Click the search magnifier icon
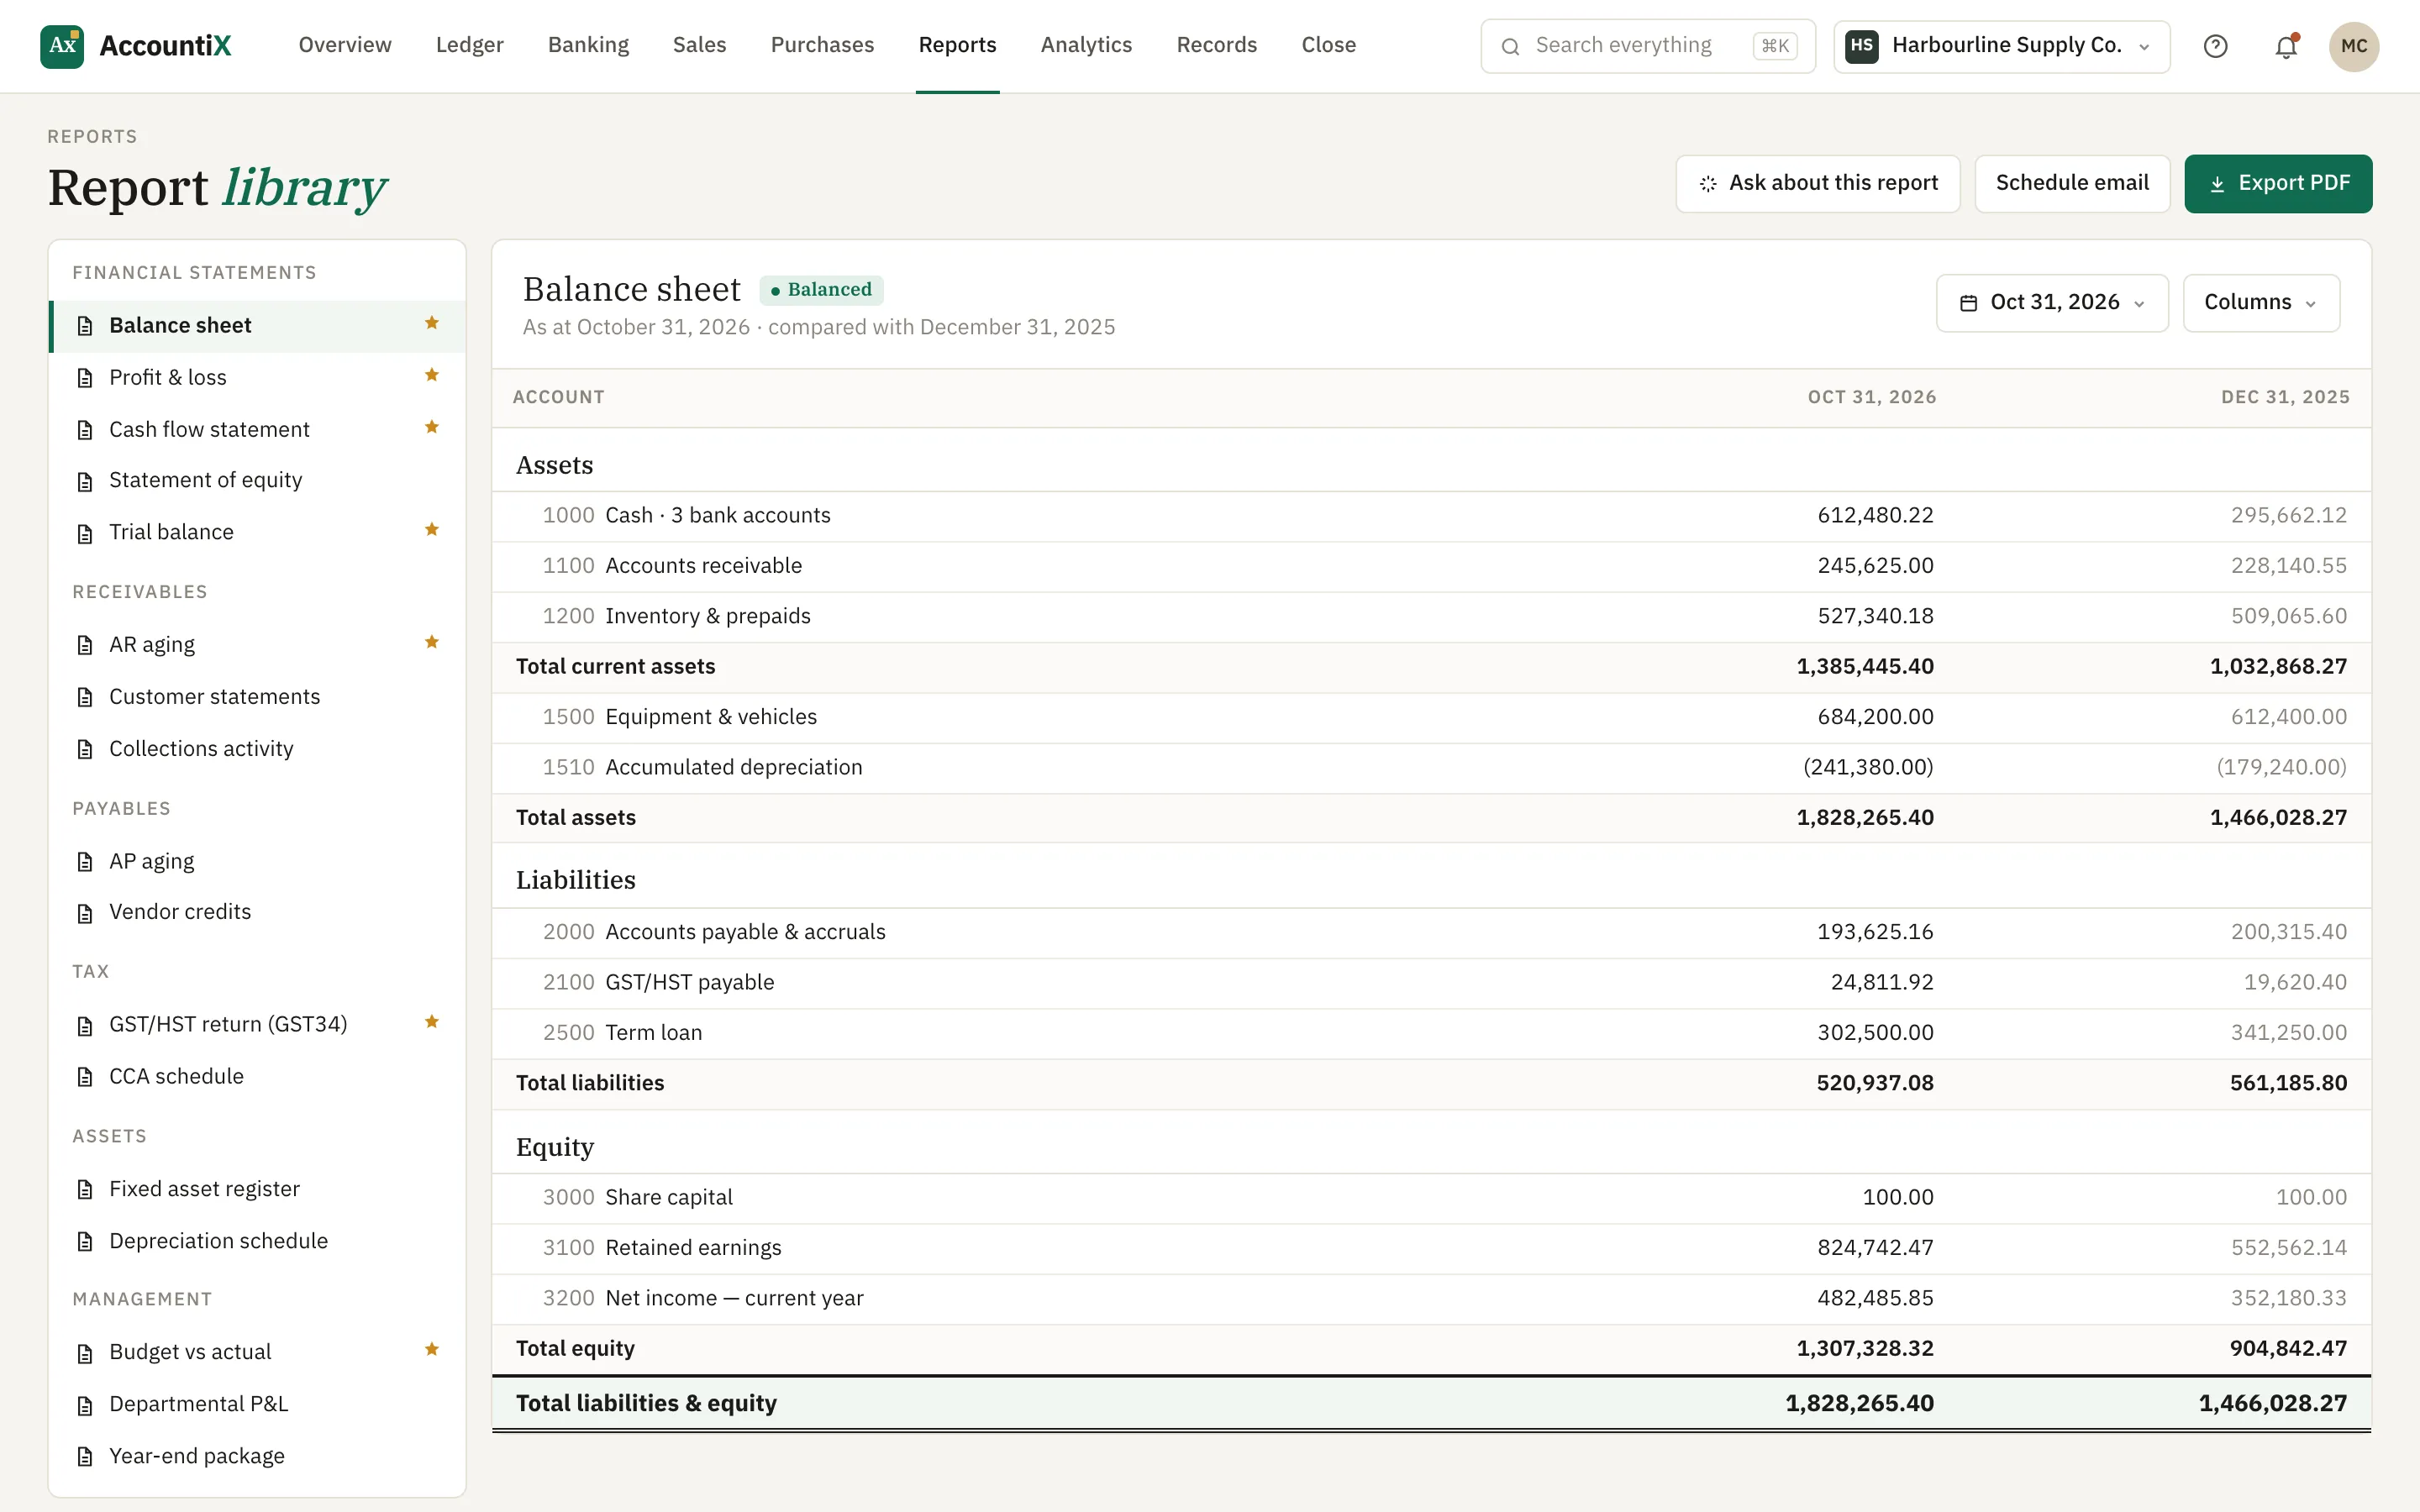2420x1512 pixels. pyautogui.click(x=1510, y=46)
